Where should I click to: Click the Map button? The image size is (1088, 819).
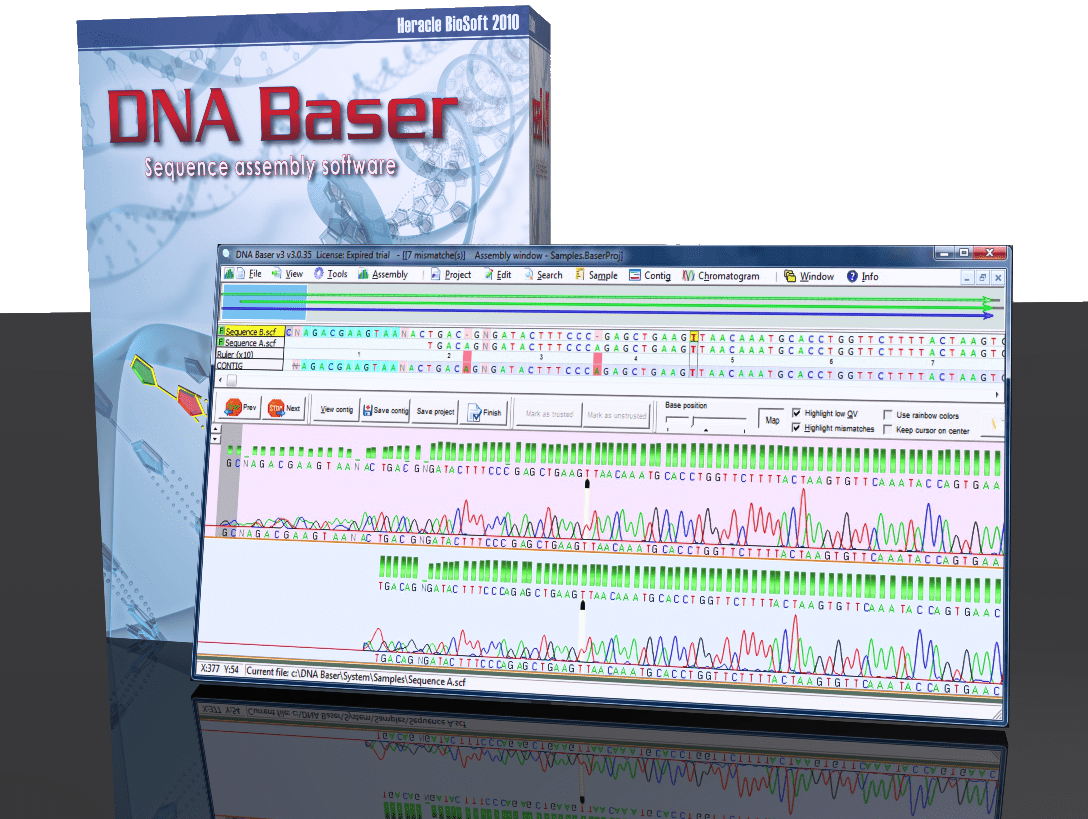[x=772, y=420]
